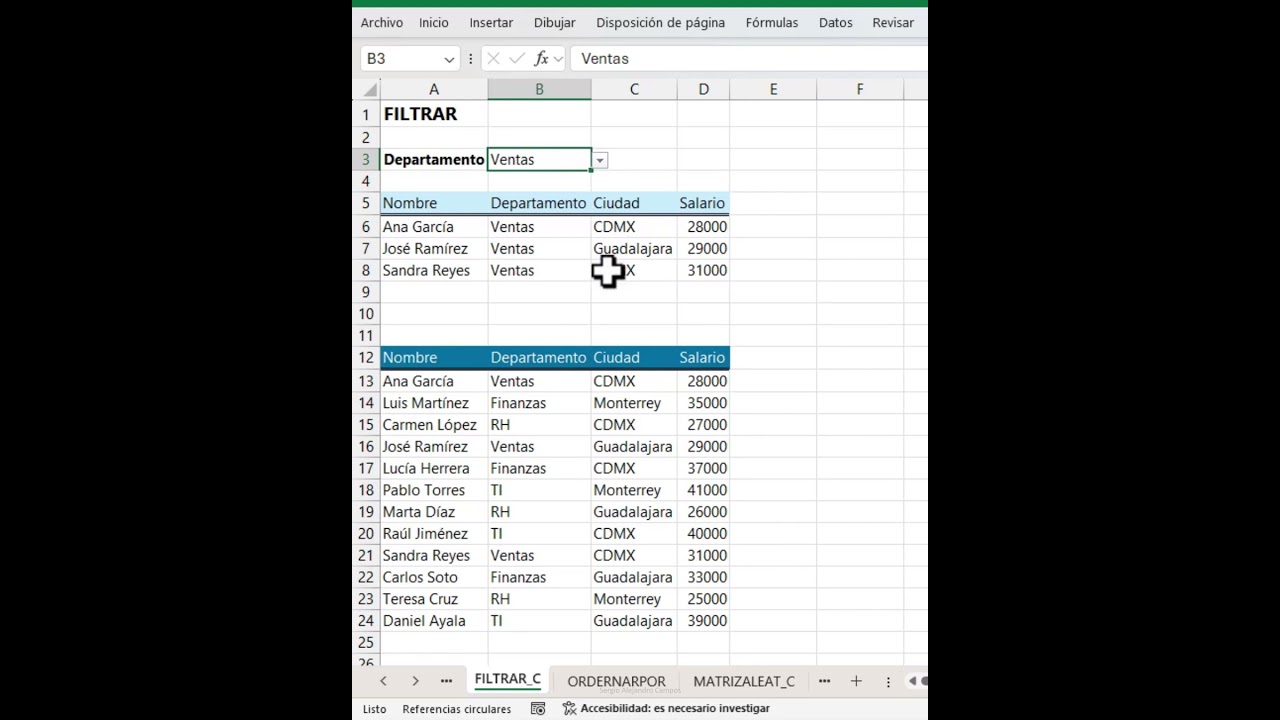Show hidden sheets ellipsis left of FILTRAR_C
1280x720 pixels.
point(446,681)
